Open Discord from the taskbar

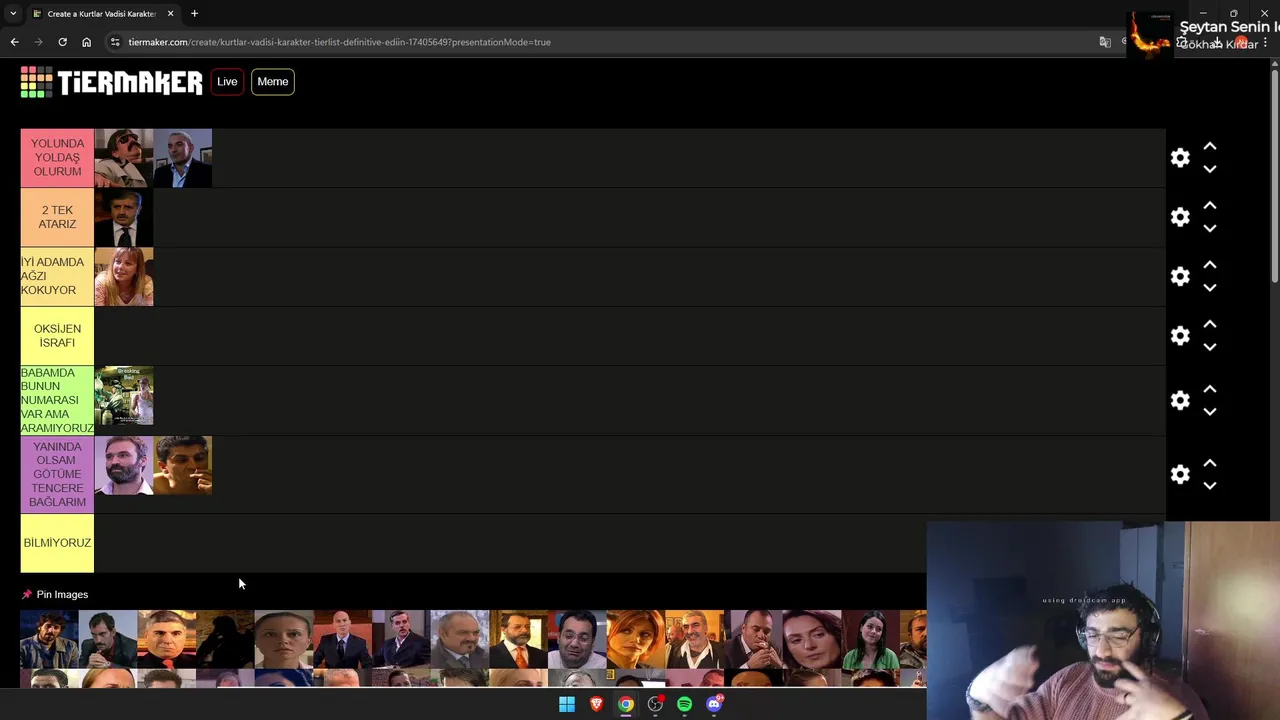tap(714, 704)
